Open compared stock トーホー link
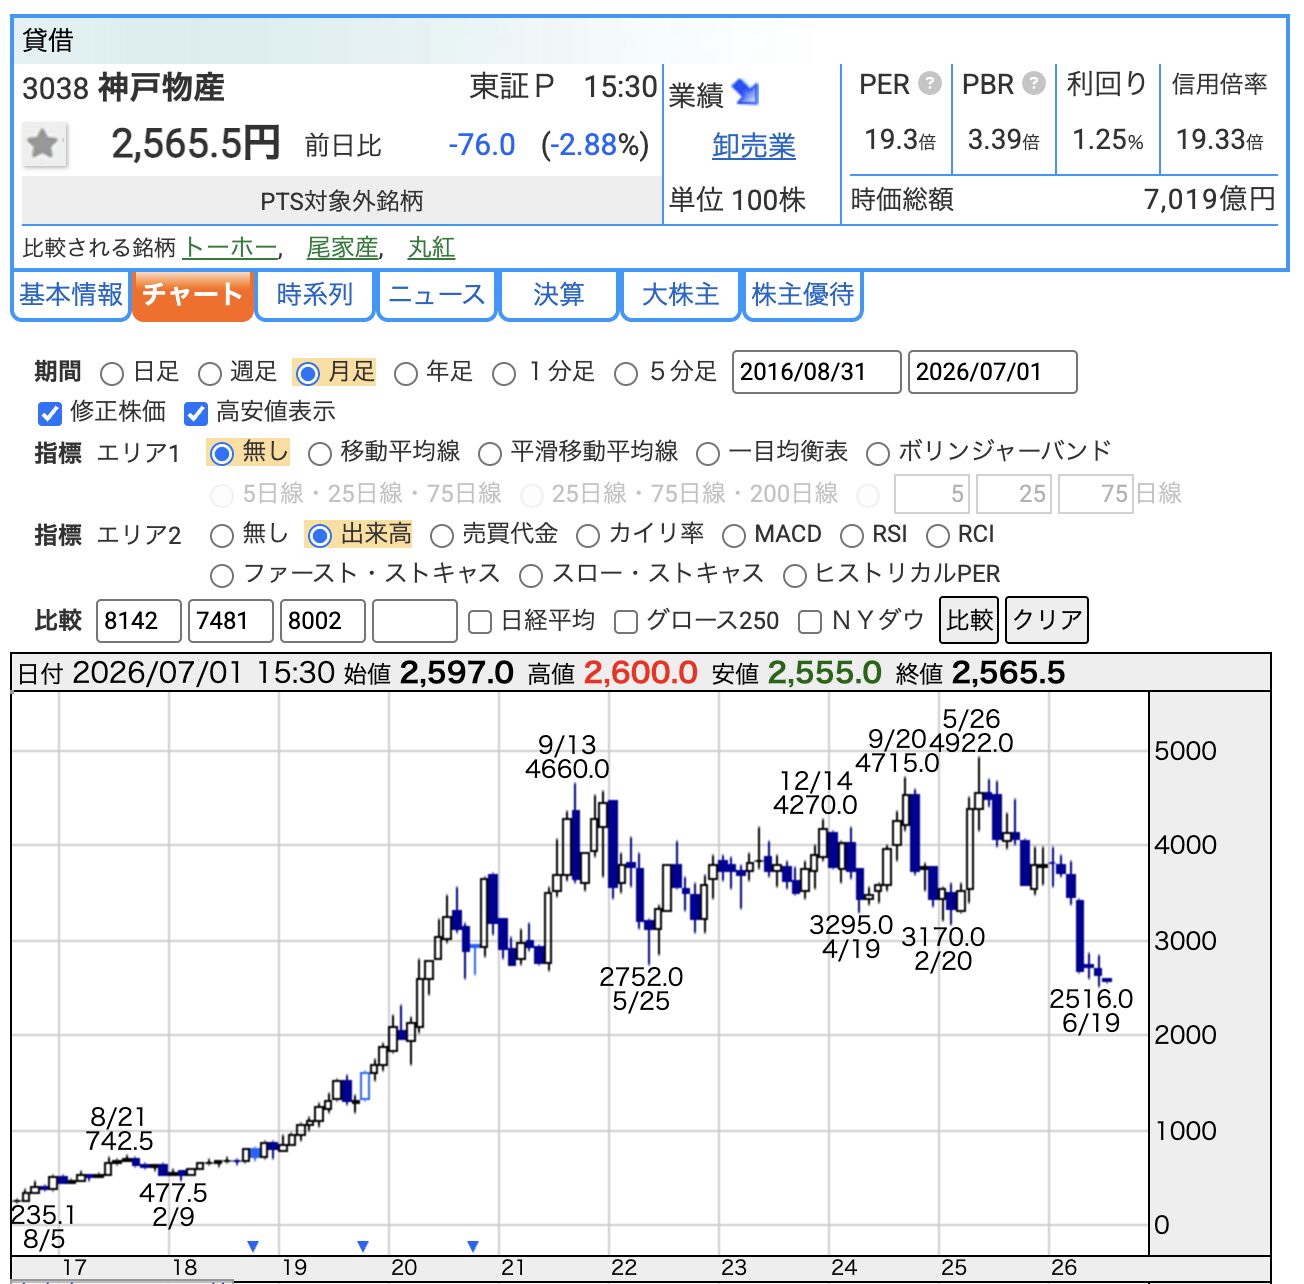 (x=231, y=247)
